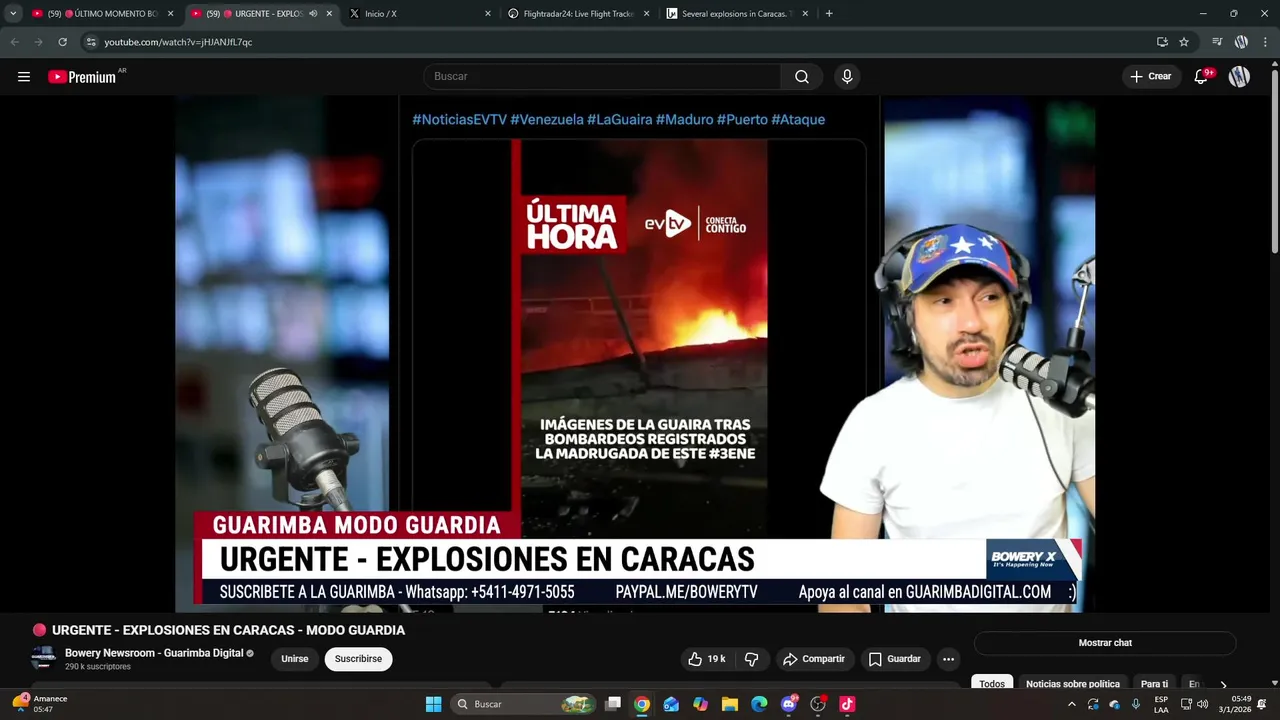Click the Windows taskbar Buscar search box
The image size is (1280, 720).
tap(524, 704)
